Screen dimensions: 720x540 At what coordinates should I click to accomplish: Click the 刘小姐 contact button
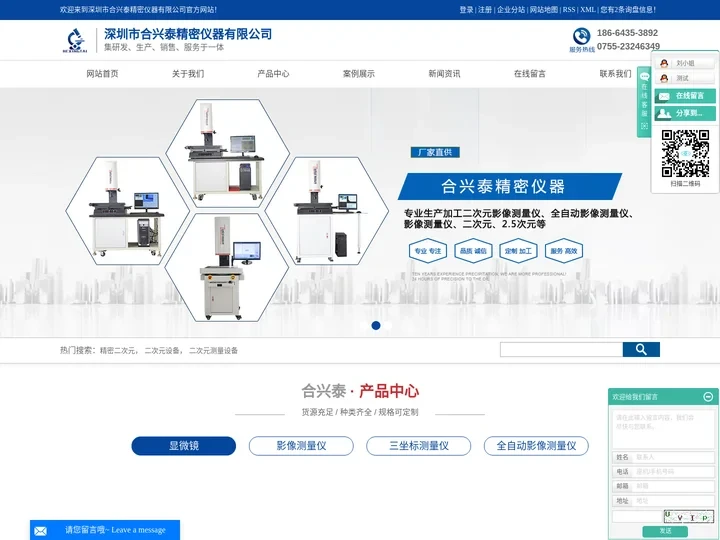coord(685,63)
